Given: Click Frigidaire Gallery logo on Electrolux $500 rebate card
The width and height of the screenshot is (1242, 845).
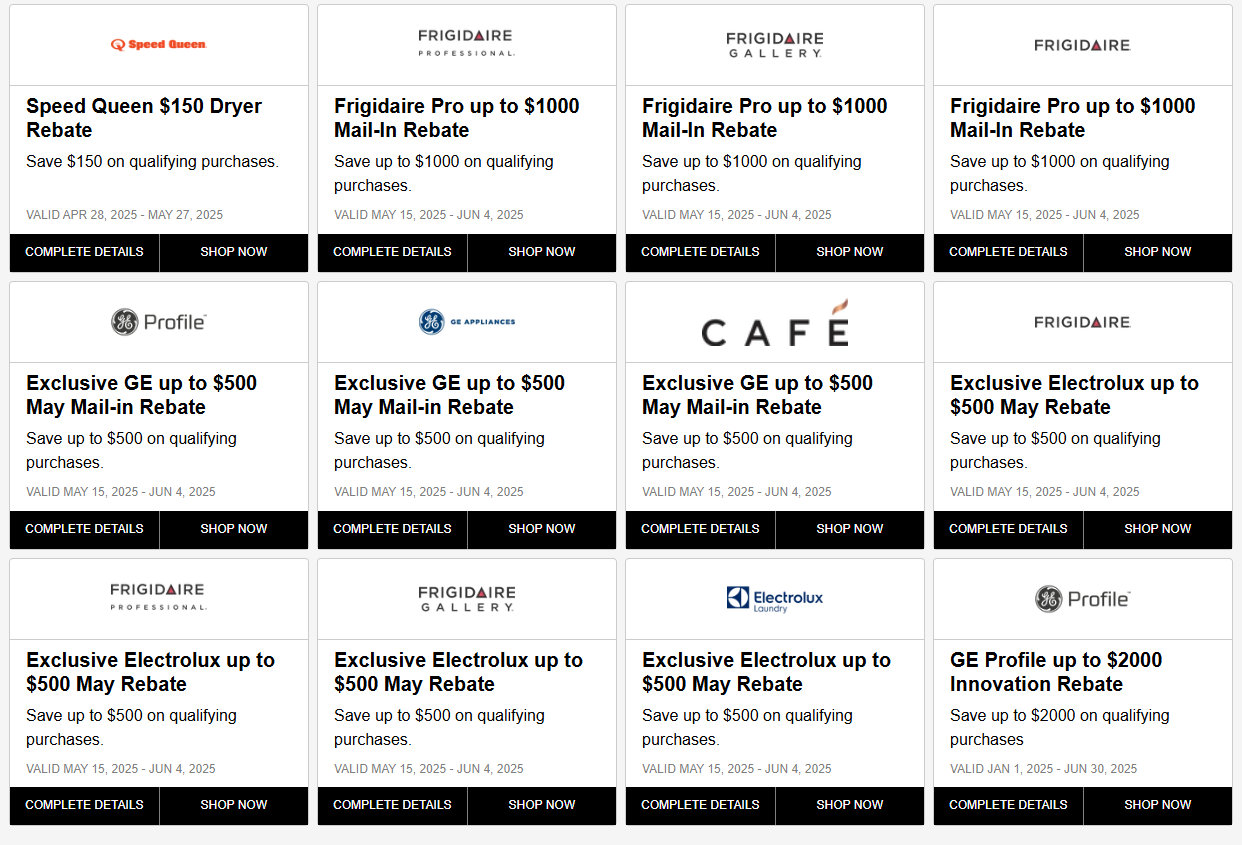Looking at the screenshot, I should pos(467,598).
